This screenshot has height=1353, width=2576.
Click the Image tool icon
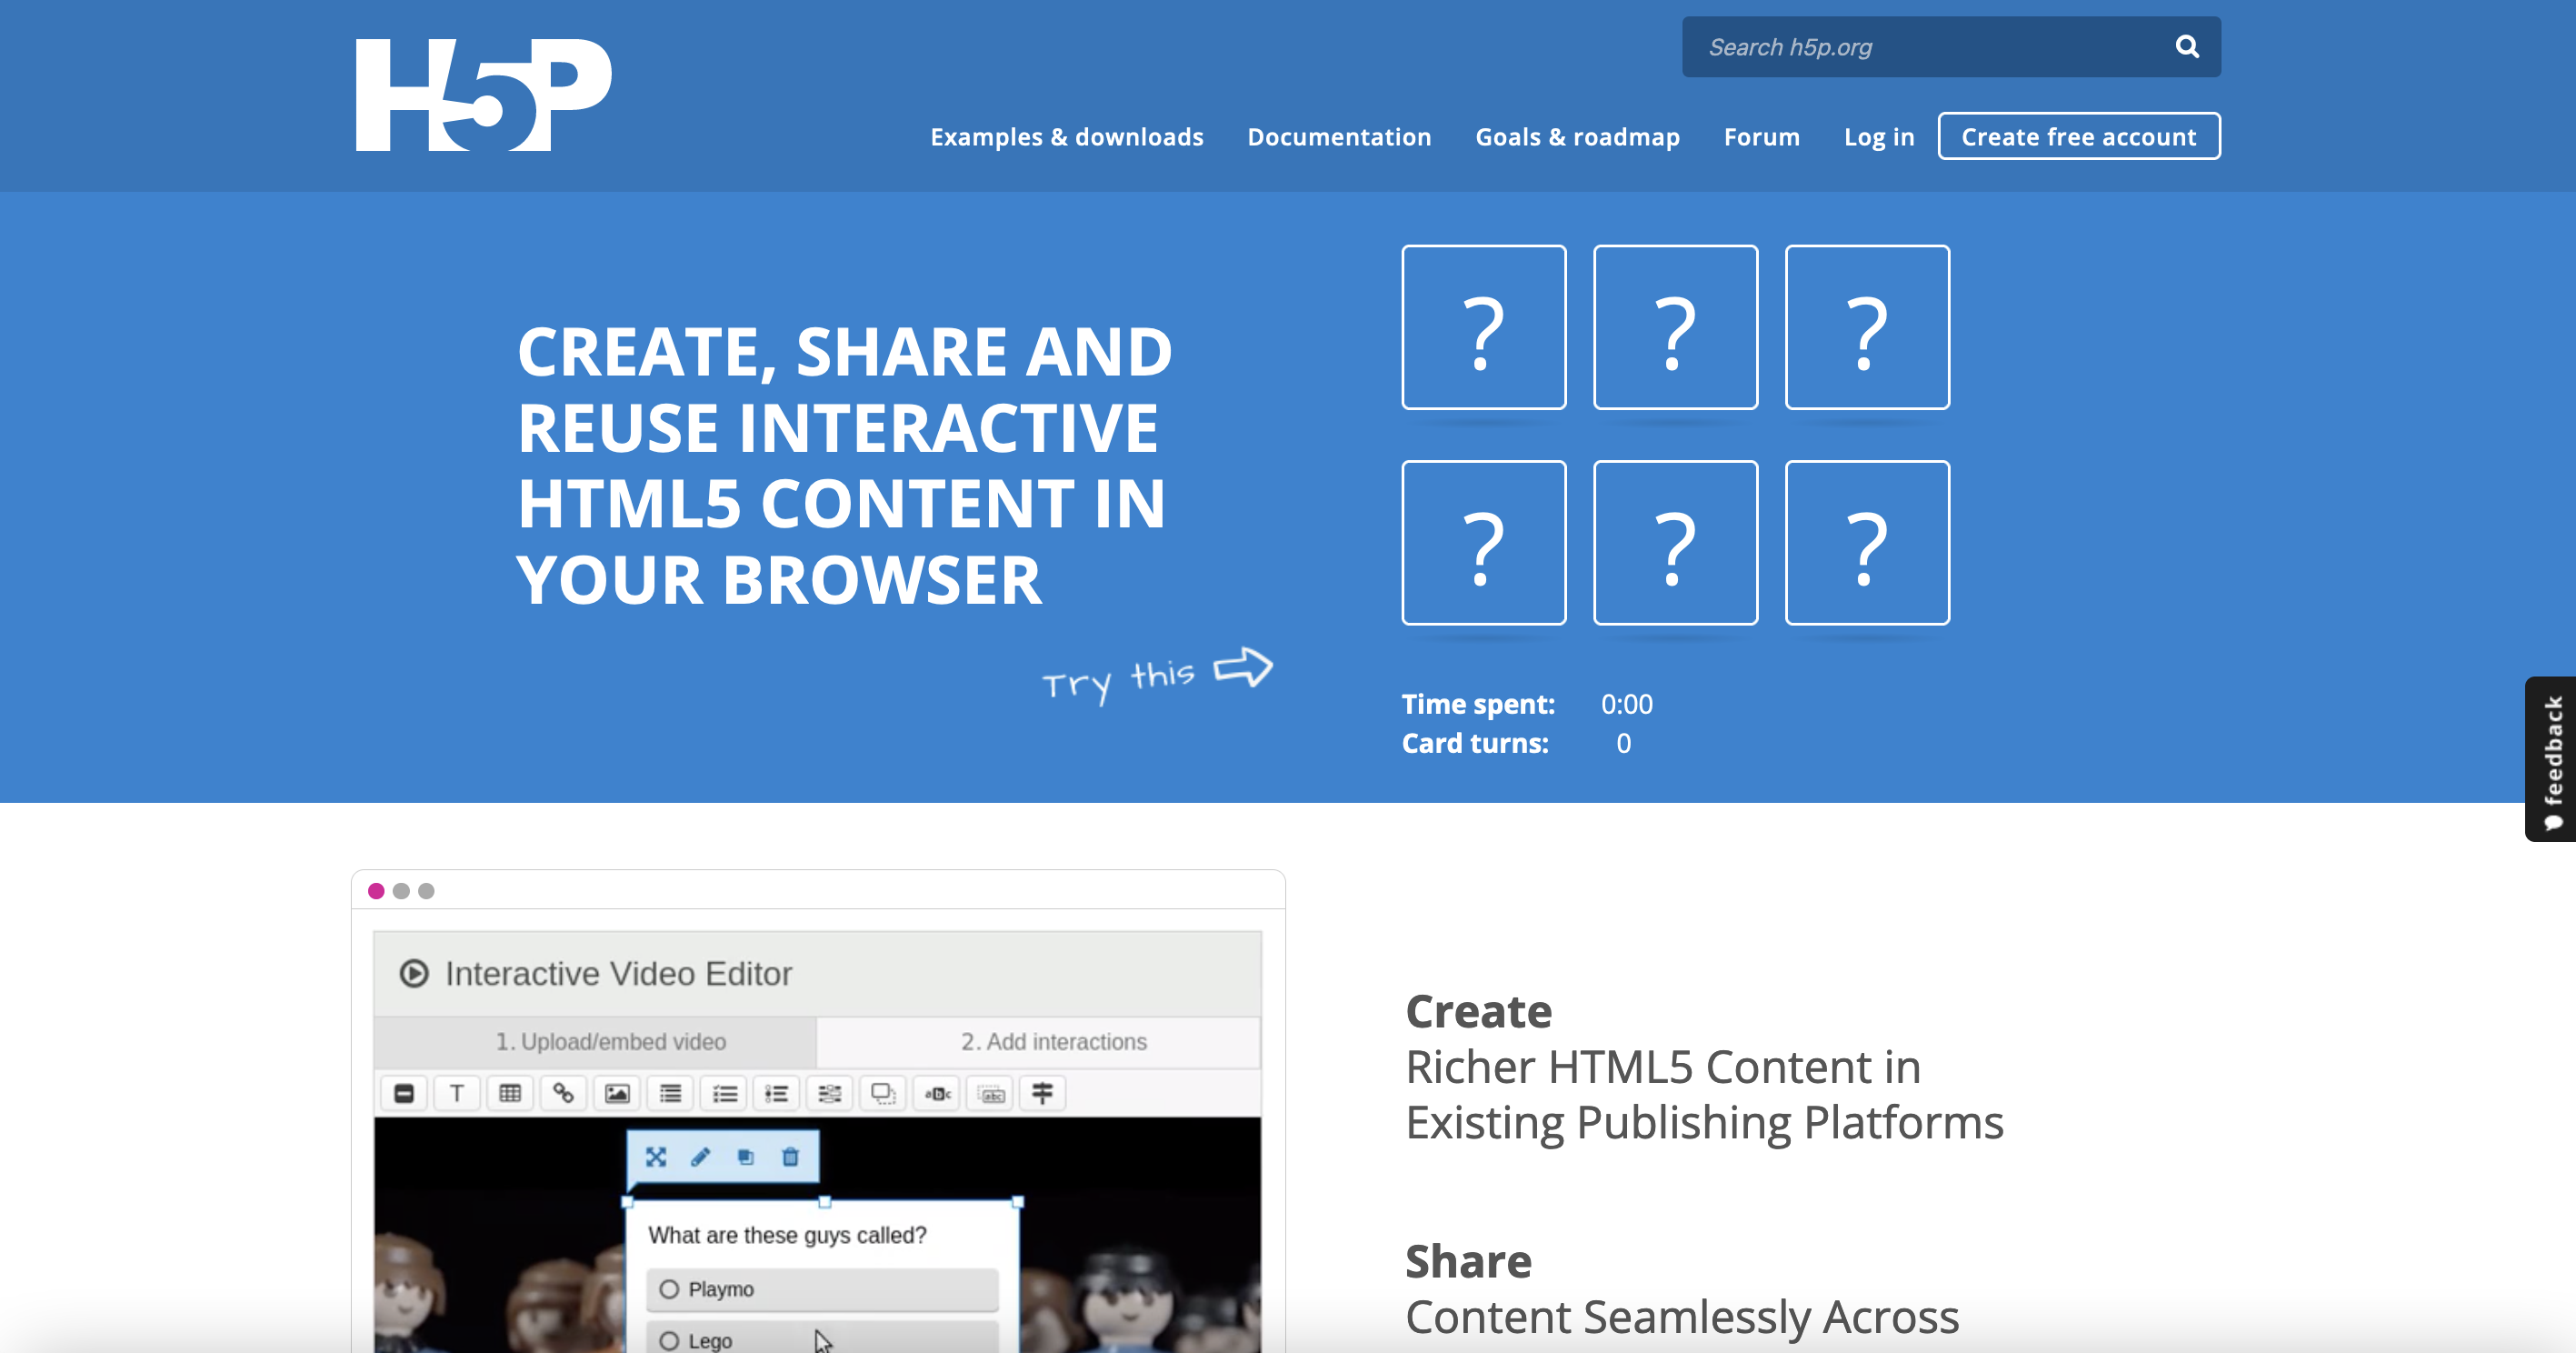[617, 1093]
